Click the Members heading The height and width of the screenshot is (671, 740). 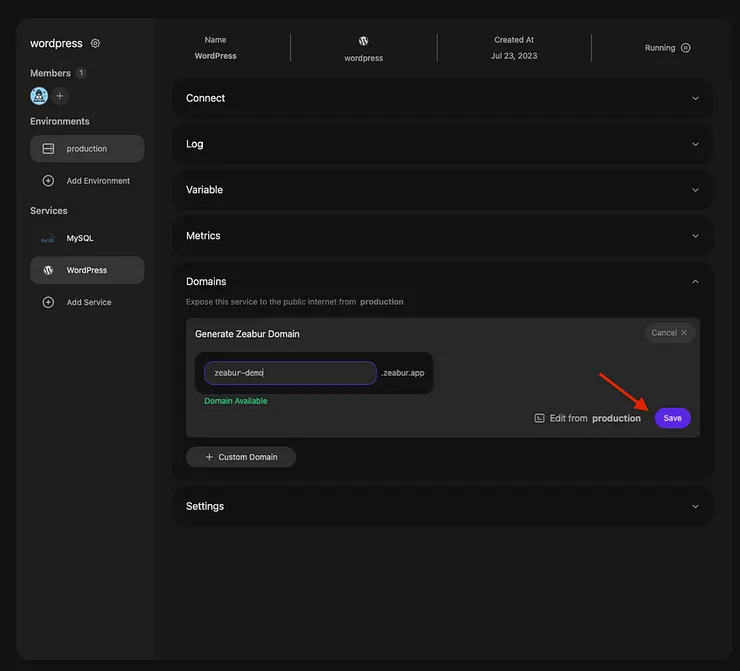tap(50, 73)
